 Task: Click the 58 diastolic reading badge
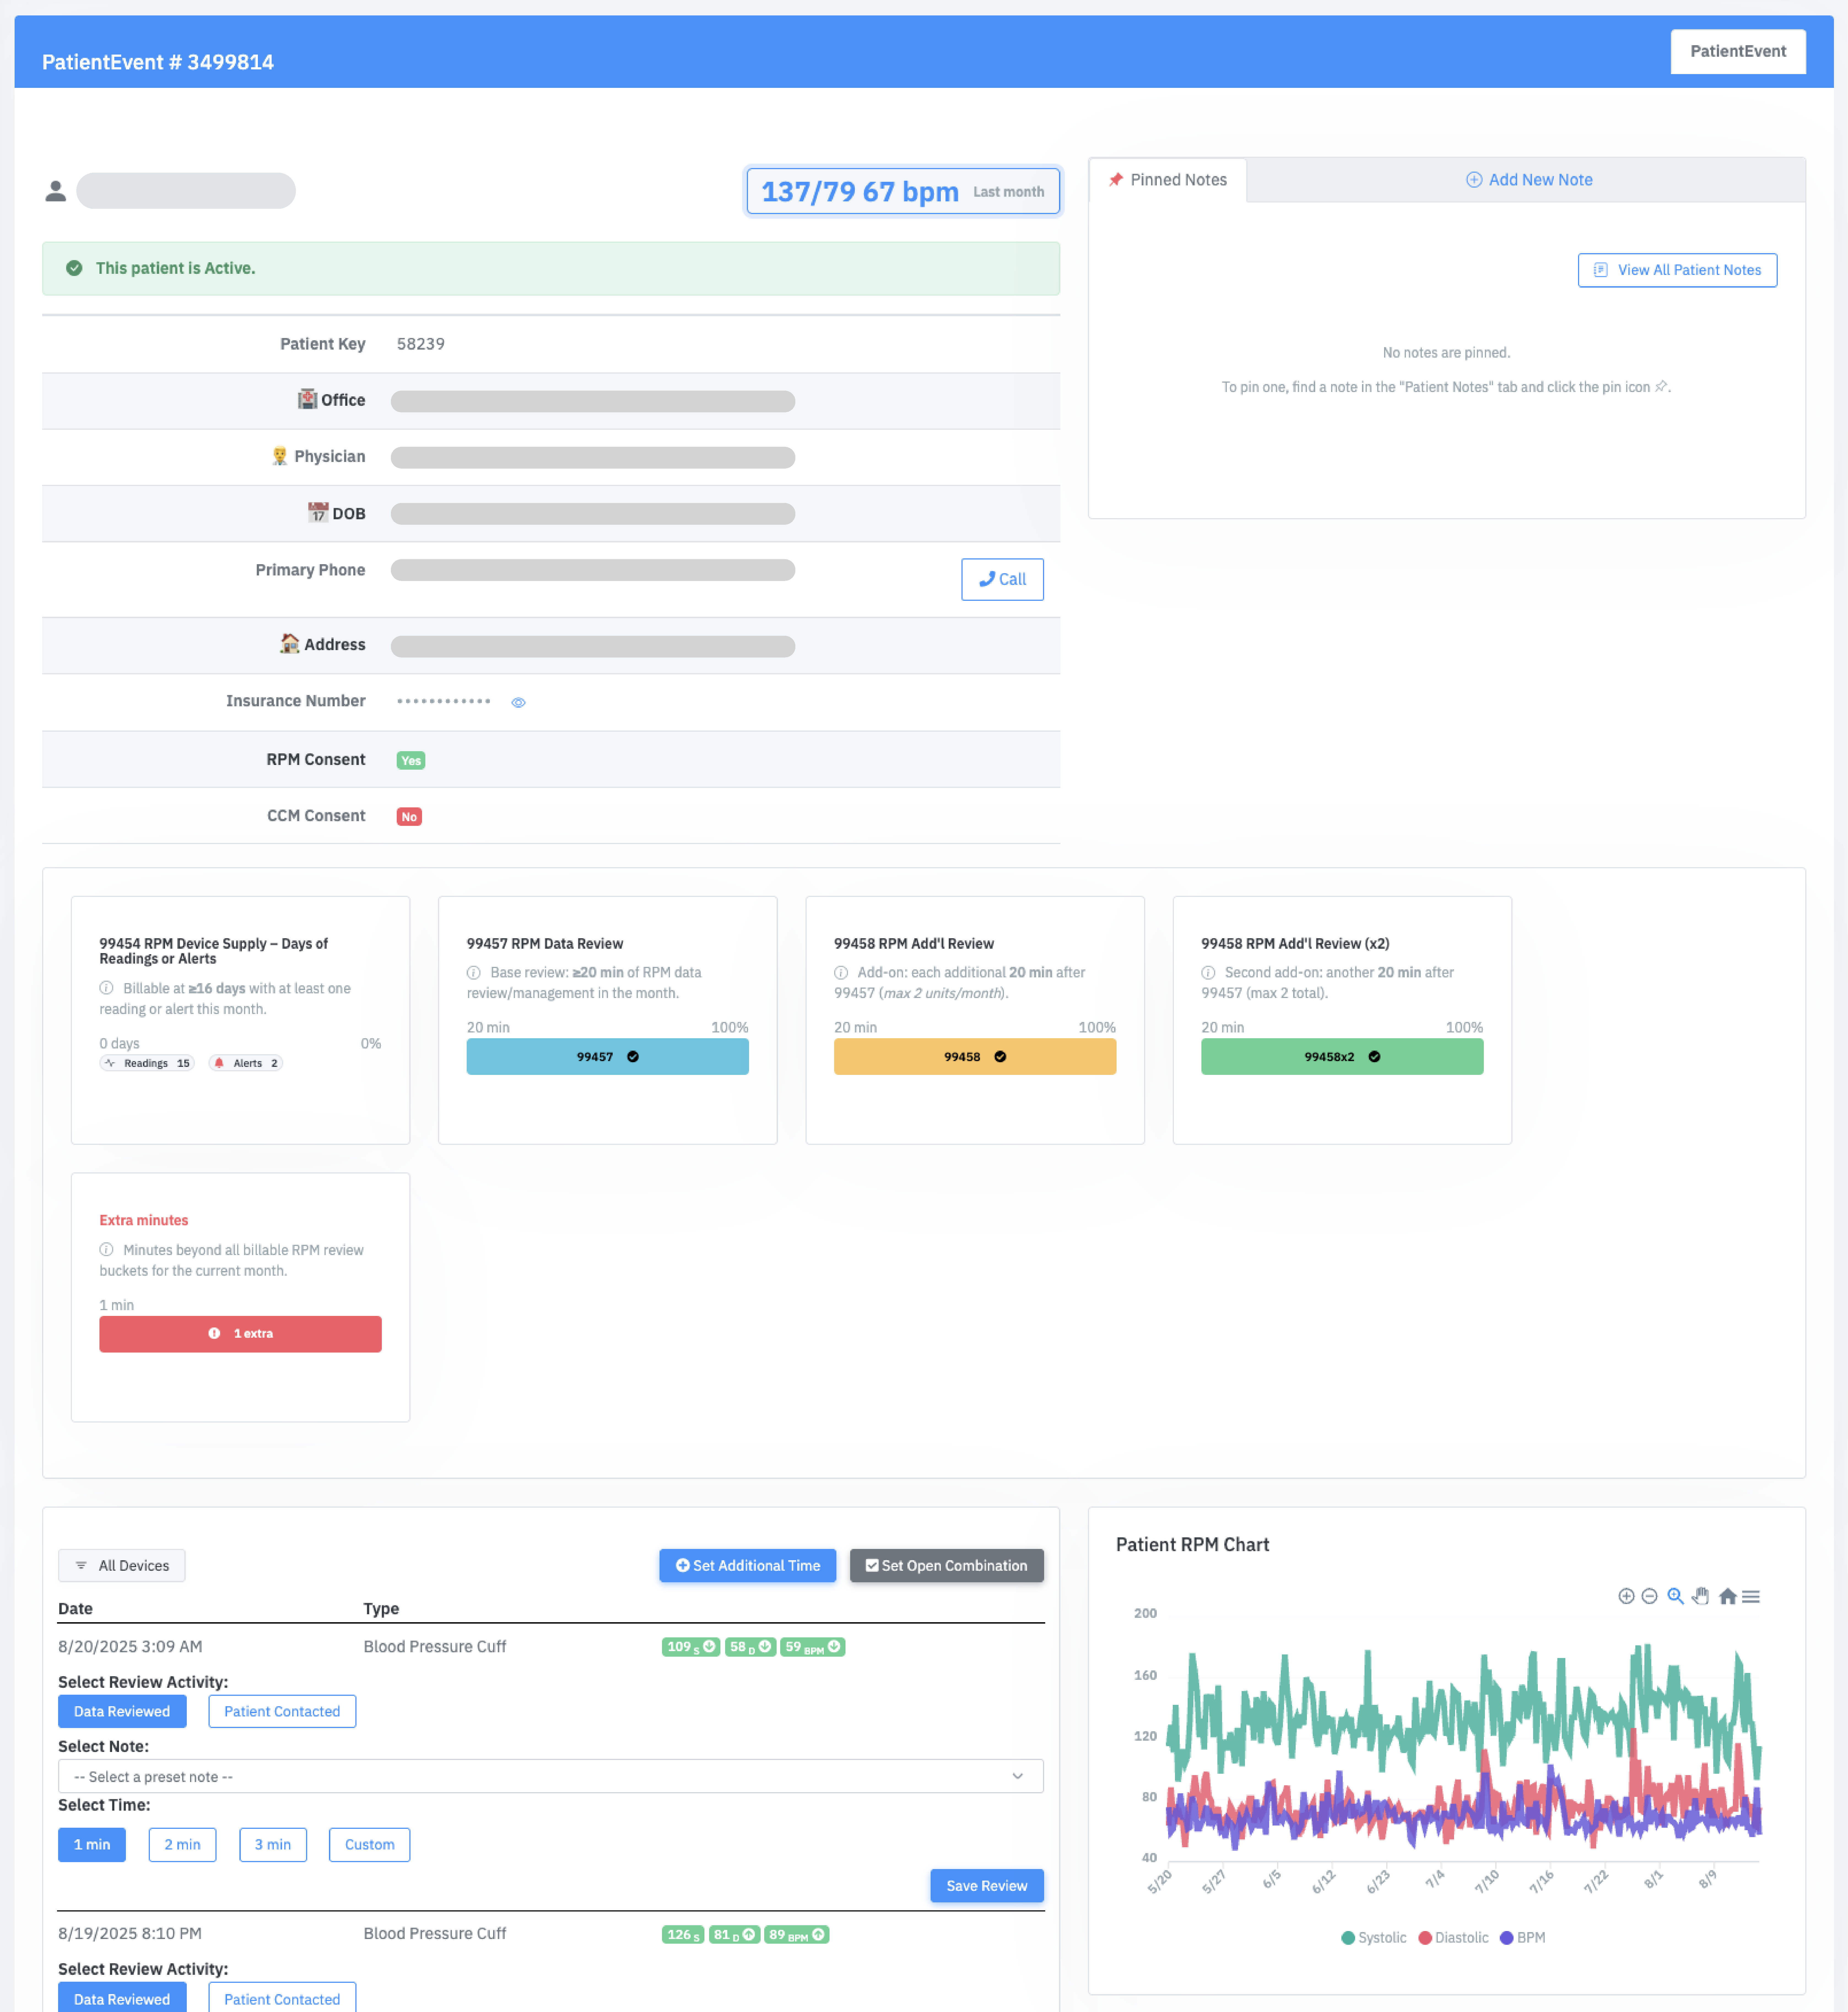tap(750, 1647)
